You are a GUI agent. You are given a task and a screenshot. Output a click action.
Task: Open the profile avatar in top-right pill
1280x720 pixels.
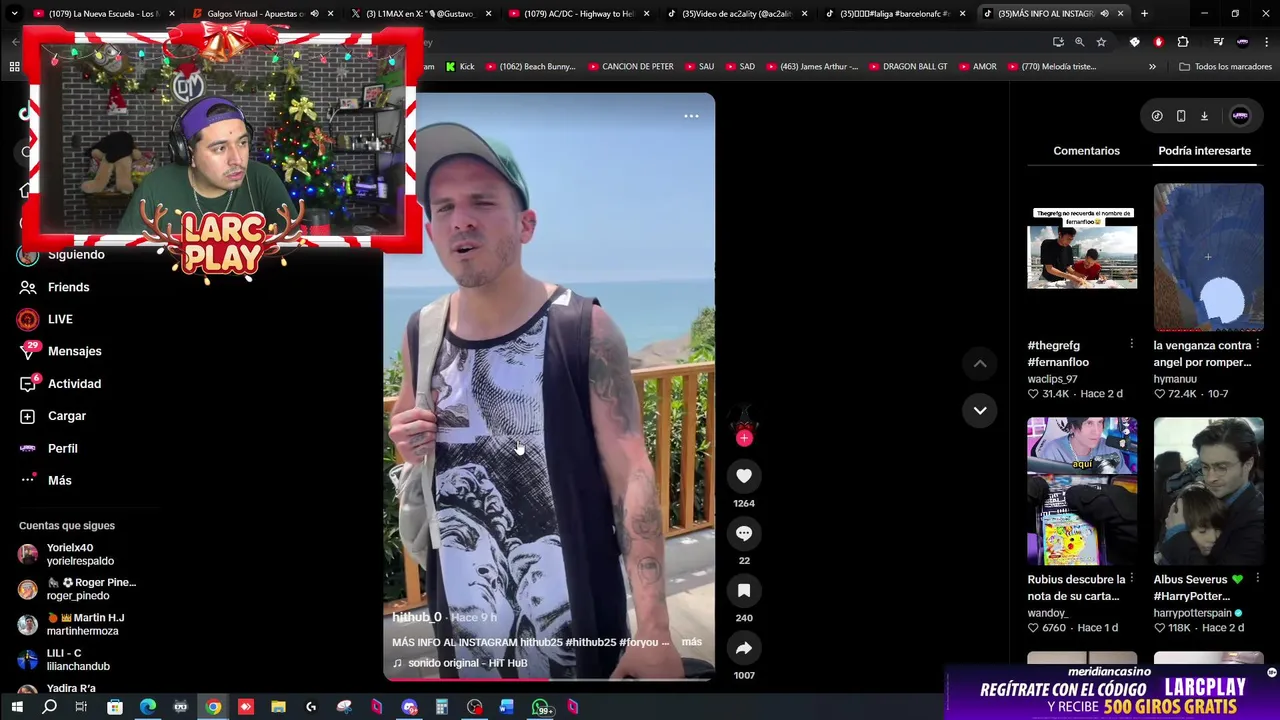pyautogui.click(x=1240, y=116)
